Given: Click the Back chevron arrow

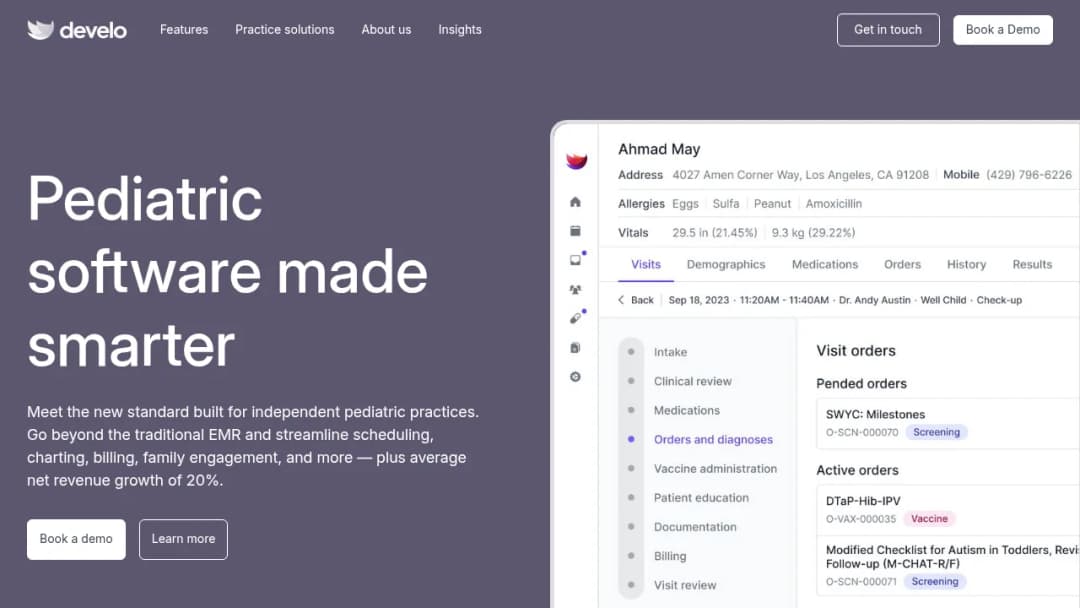Looking at the screenshot, I should coord(621,300).
